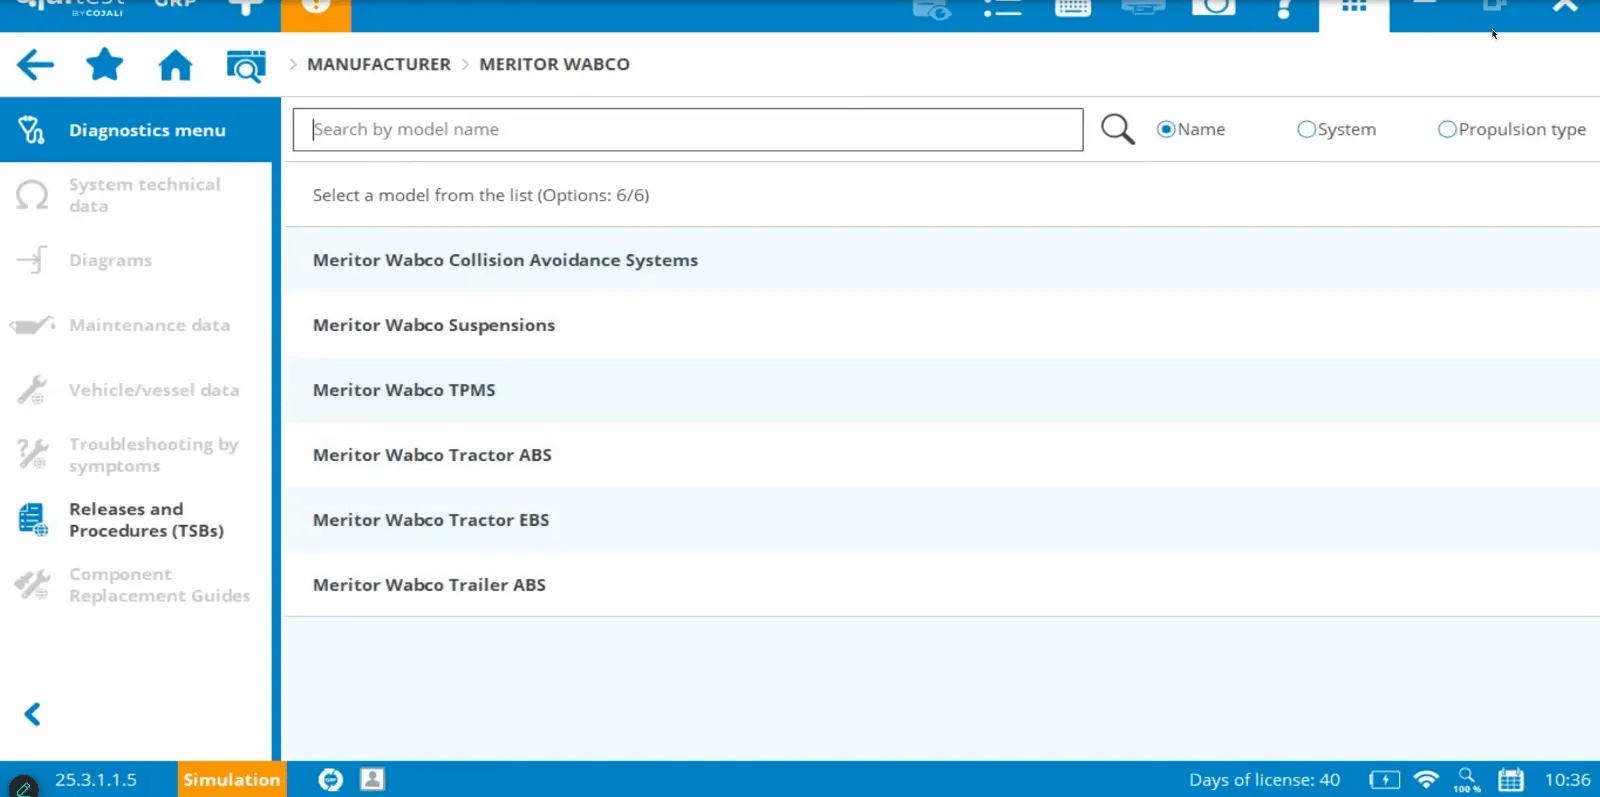Open the user profile icon in status bar

coord(372,779)
